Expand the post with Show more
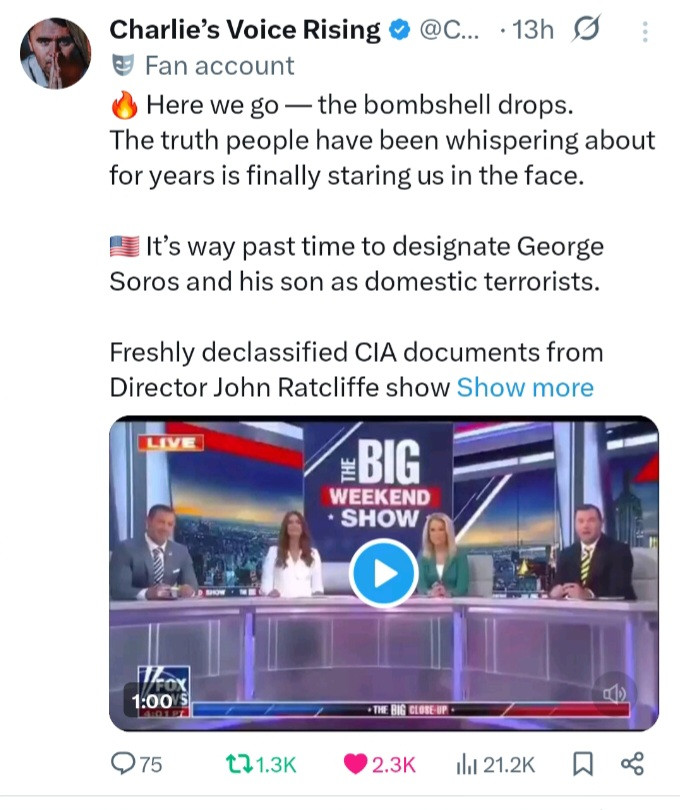Screen dimensions: 680x810 525,388
